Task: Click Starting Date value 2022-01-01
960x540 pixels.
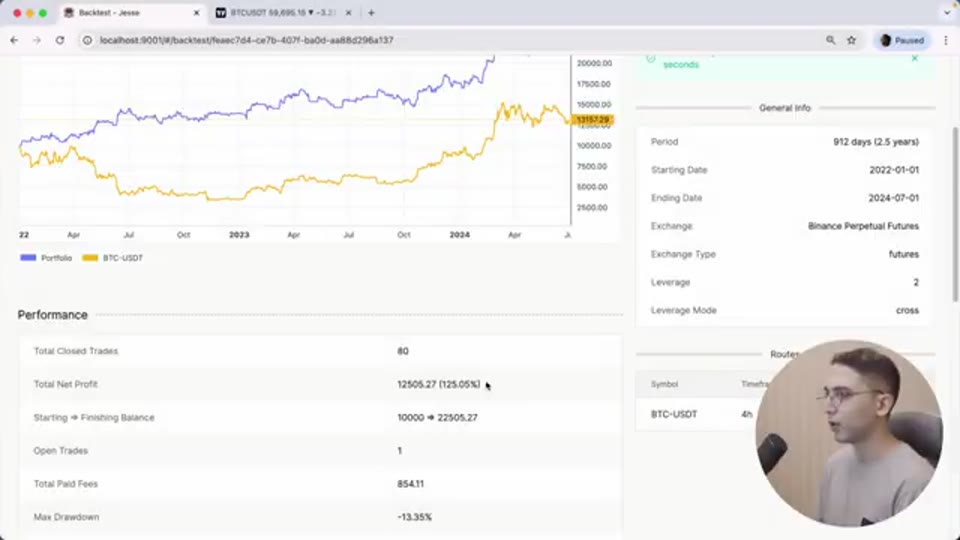Action: [894, 170]
